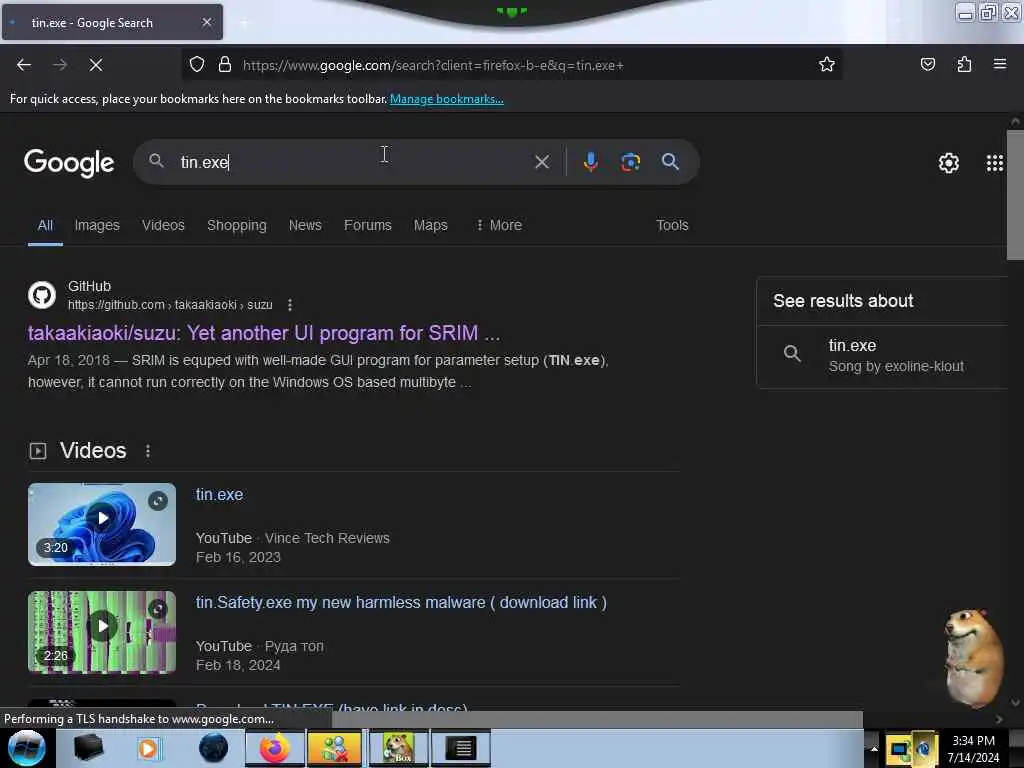Open the hamster Box taskbar program

click(x=398, y=748)
